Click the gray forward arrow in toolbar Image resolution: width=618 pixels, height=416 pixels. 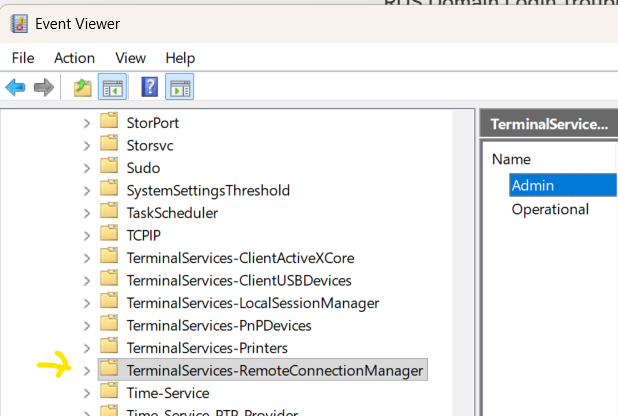[x=44, y=87]
